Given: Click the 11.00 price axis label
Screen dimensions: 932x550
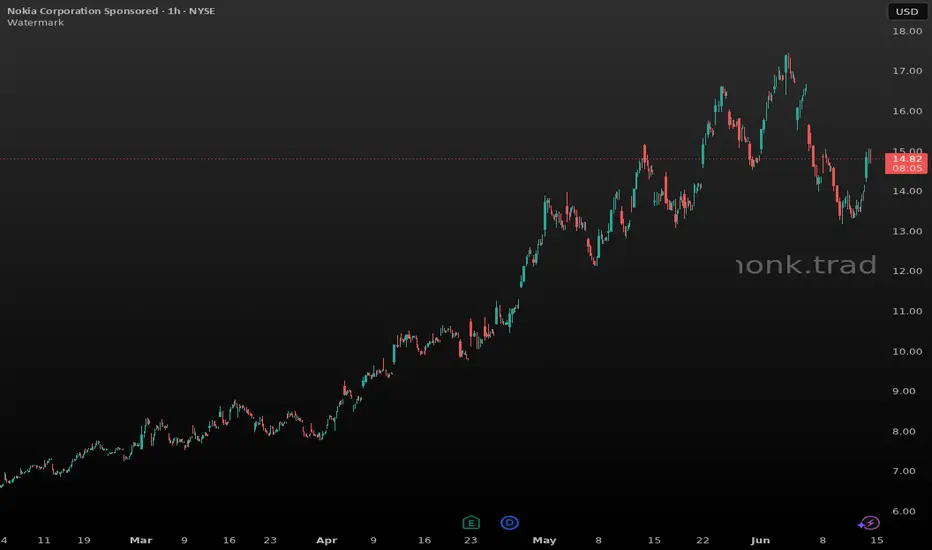Looking at the screenshot, I should tap(907, 311).
